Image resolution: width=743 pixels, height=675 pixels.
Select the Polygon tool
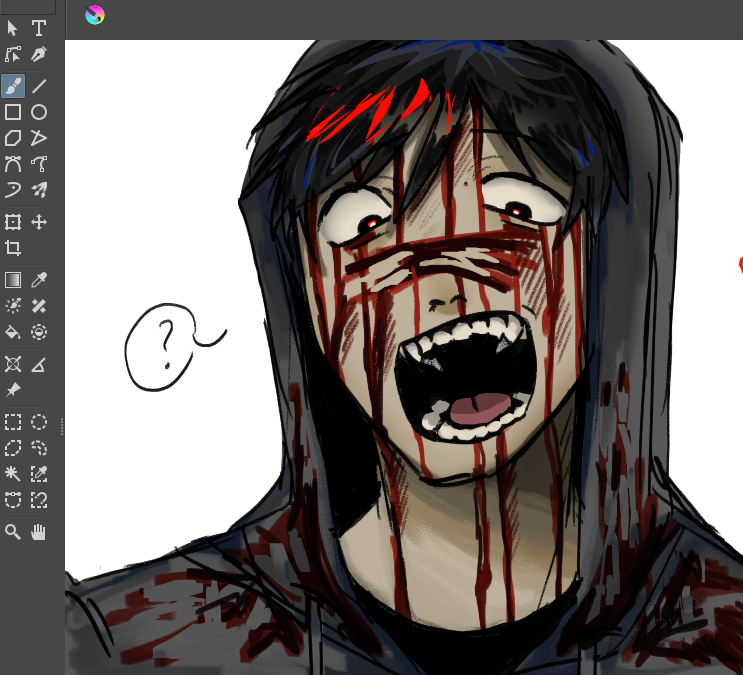(x=13, y=138)
